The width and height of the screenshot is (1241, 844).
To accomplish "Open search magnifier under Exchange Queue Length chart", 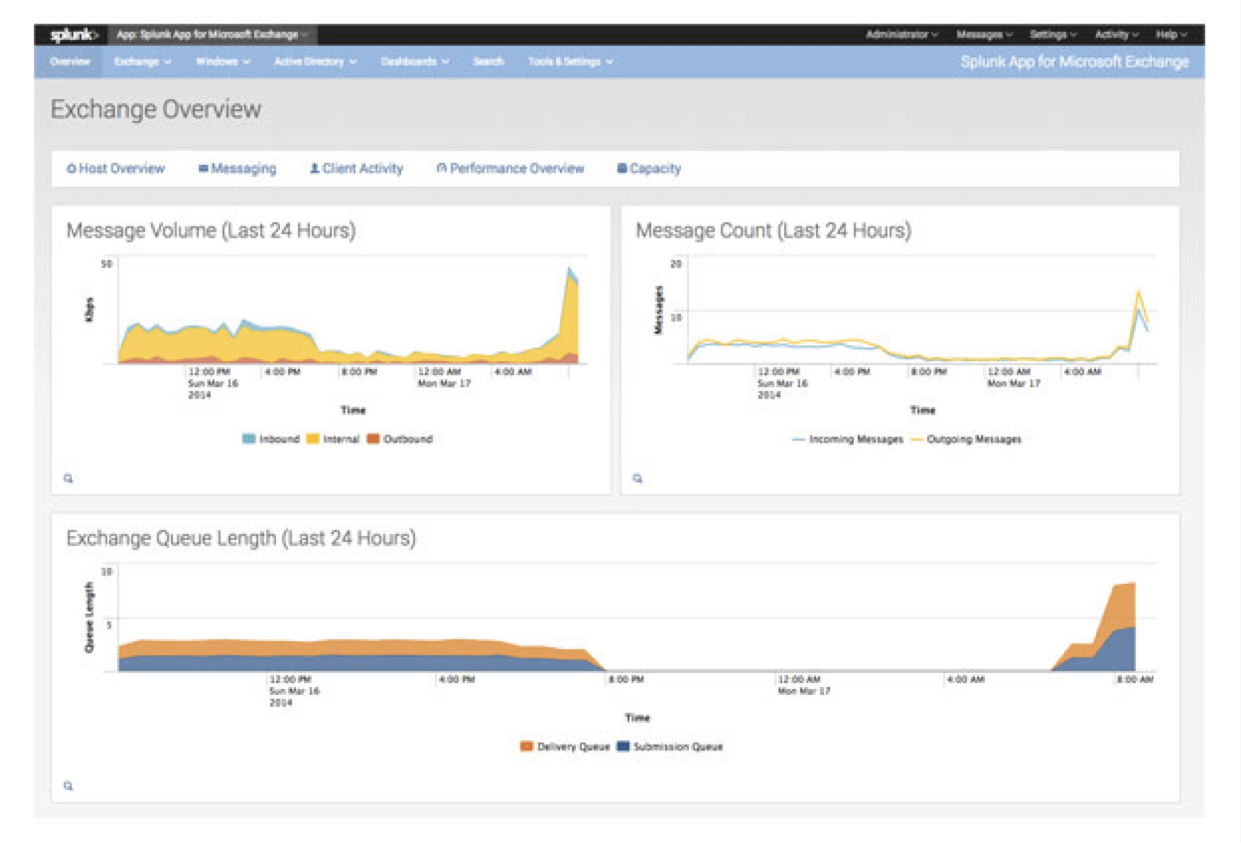I will [69, 786].
